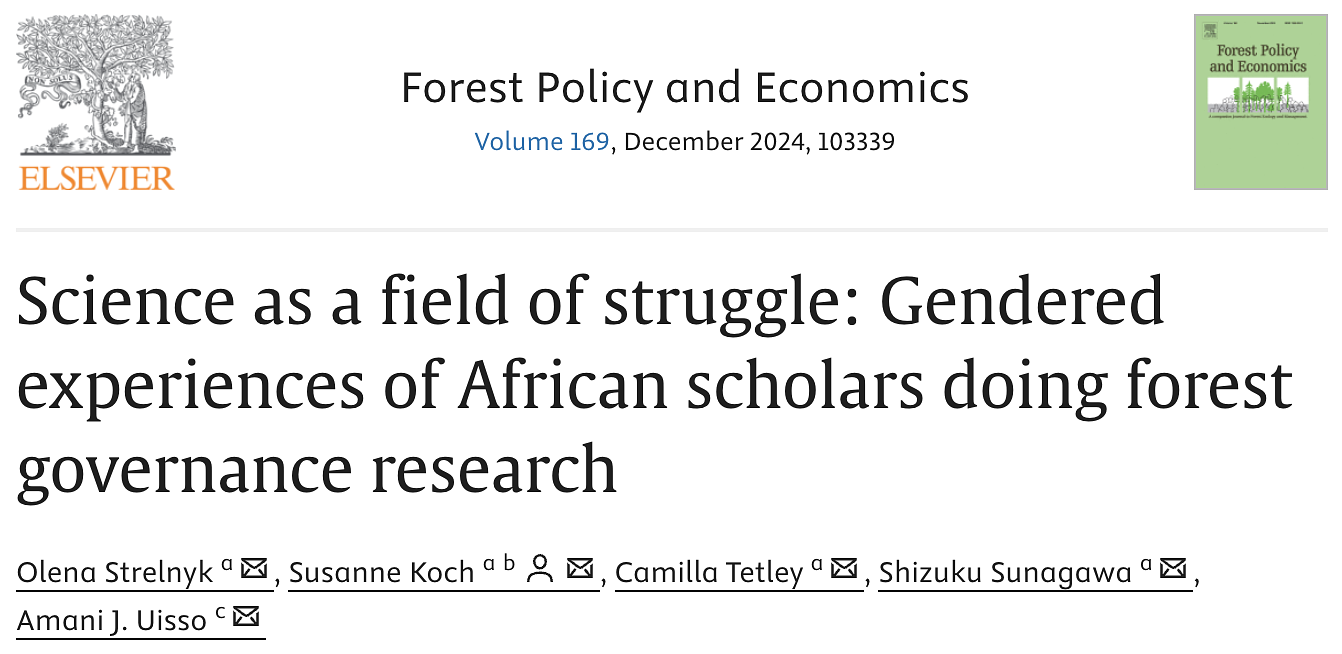The image size is (1342, 654).
Task: Click affiliation superscript a after Olena Strelnyk
Action: (227, 565)
